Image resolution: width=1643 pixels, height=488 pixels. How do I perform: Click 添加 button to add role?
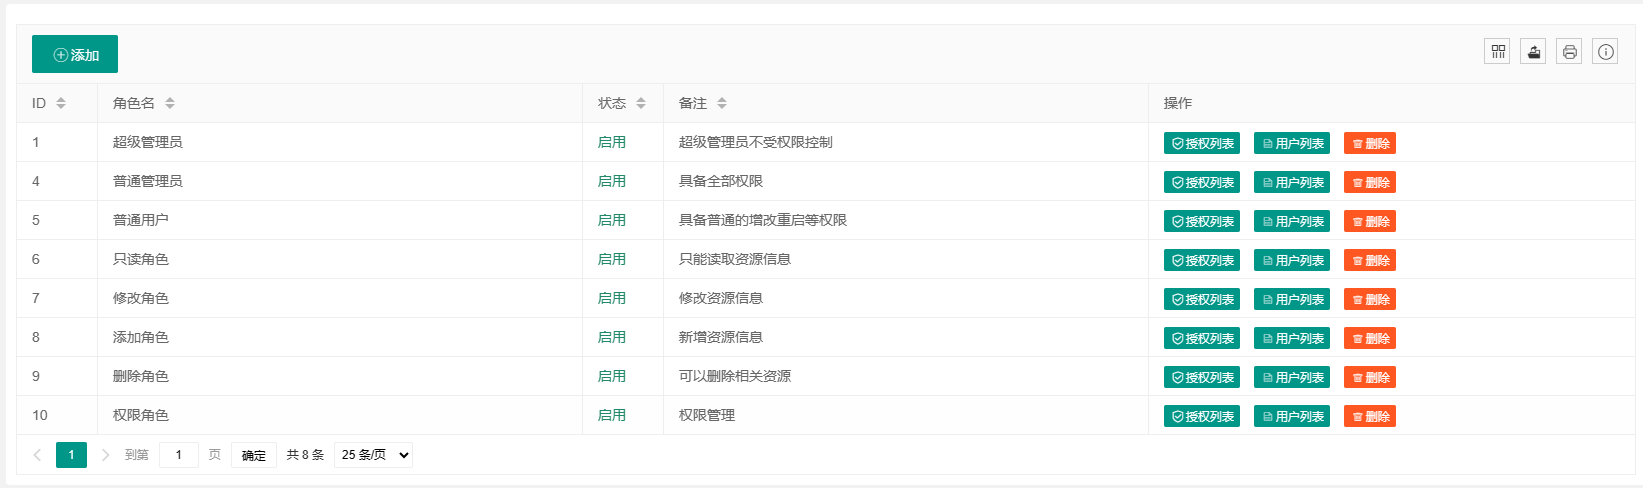[x=75, y=54]
